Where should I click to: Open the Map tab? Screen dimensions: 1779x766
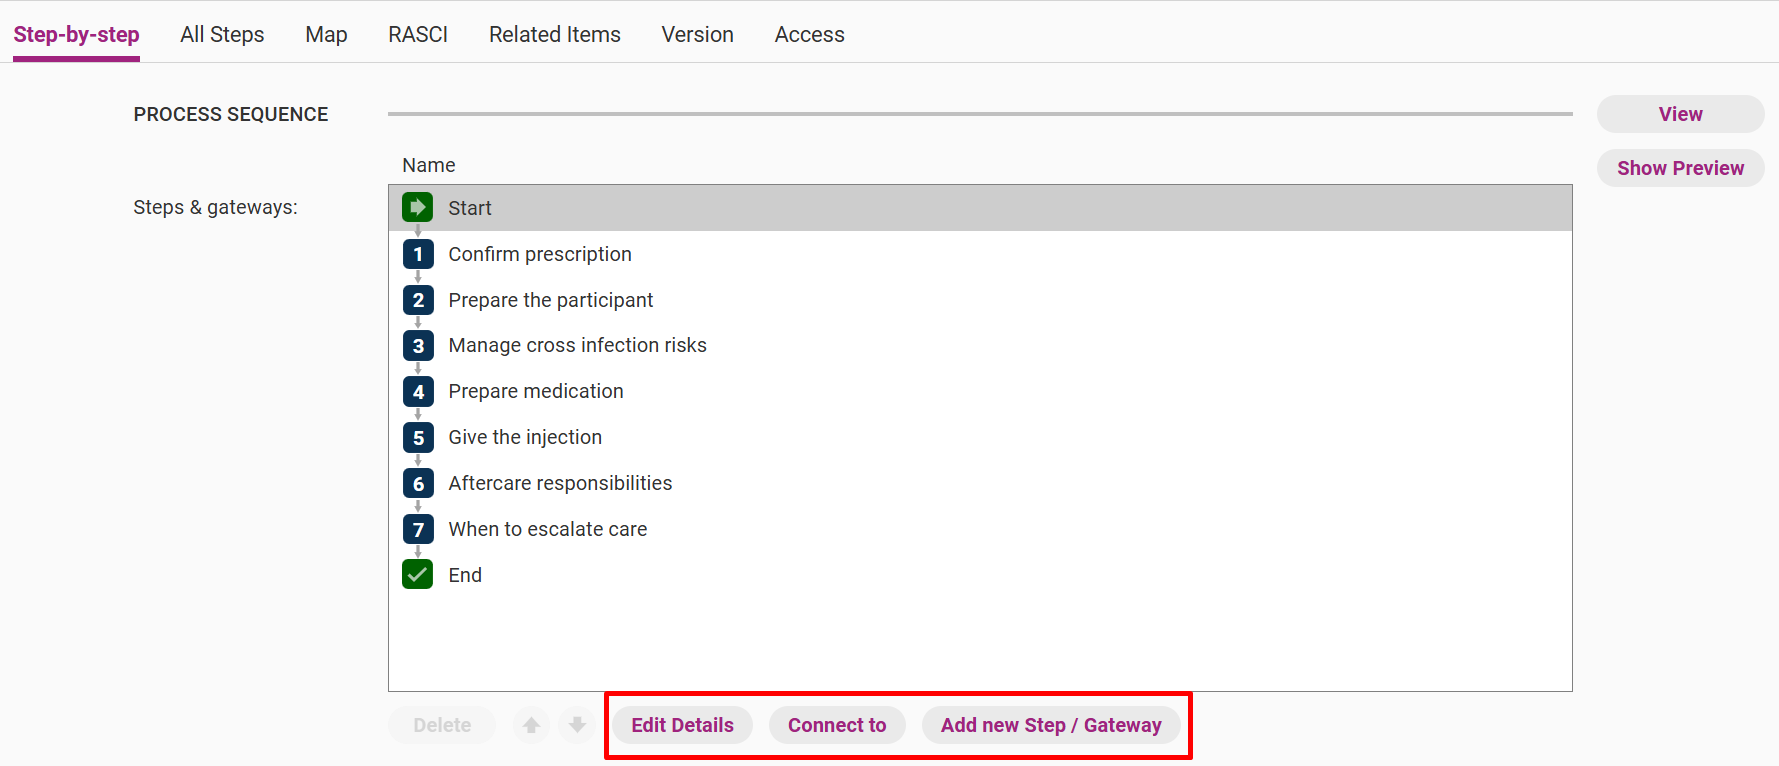click(326, 34)
